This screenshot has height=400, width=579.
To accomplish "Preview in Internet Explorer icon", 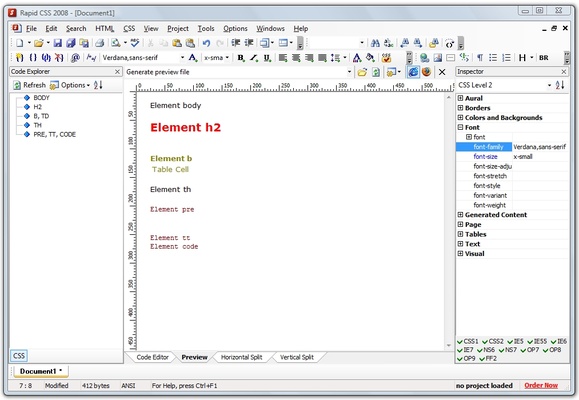I will click(x=413, y=72).
